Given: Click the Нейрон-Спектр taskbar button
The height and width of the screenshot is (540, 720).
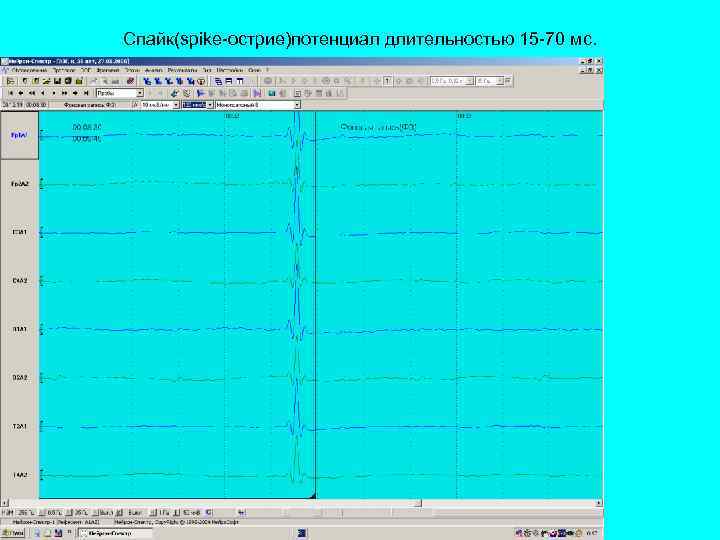Looking at the screenshot, I should [x=115, y=534].
